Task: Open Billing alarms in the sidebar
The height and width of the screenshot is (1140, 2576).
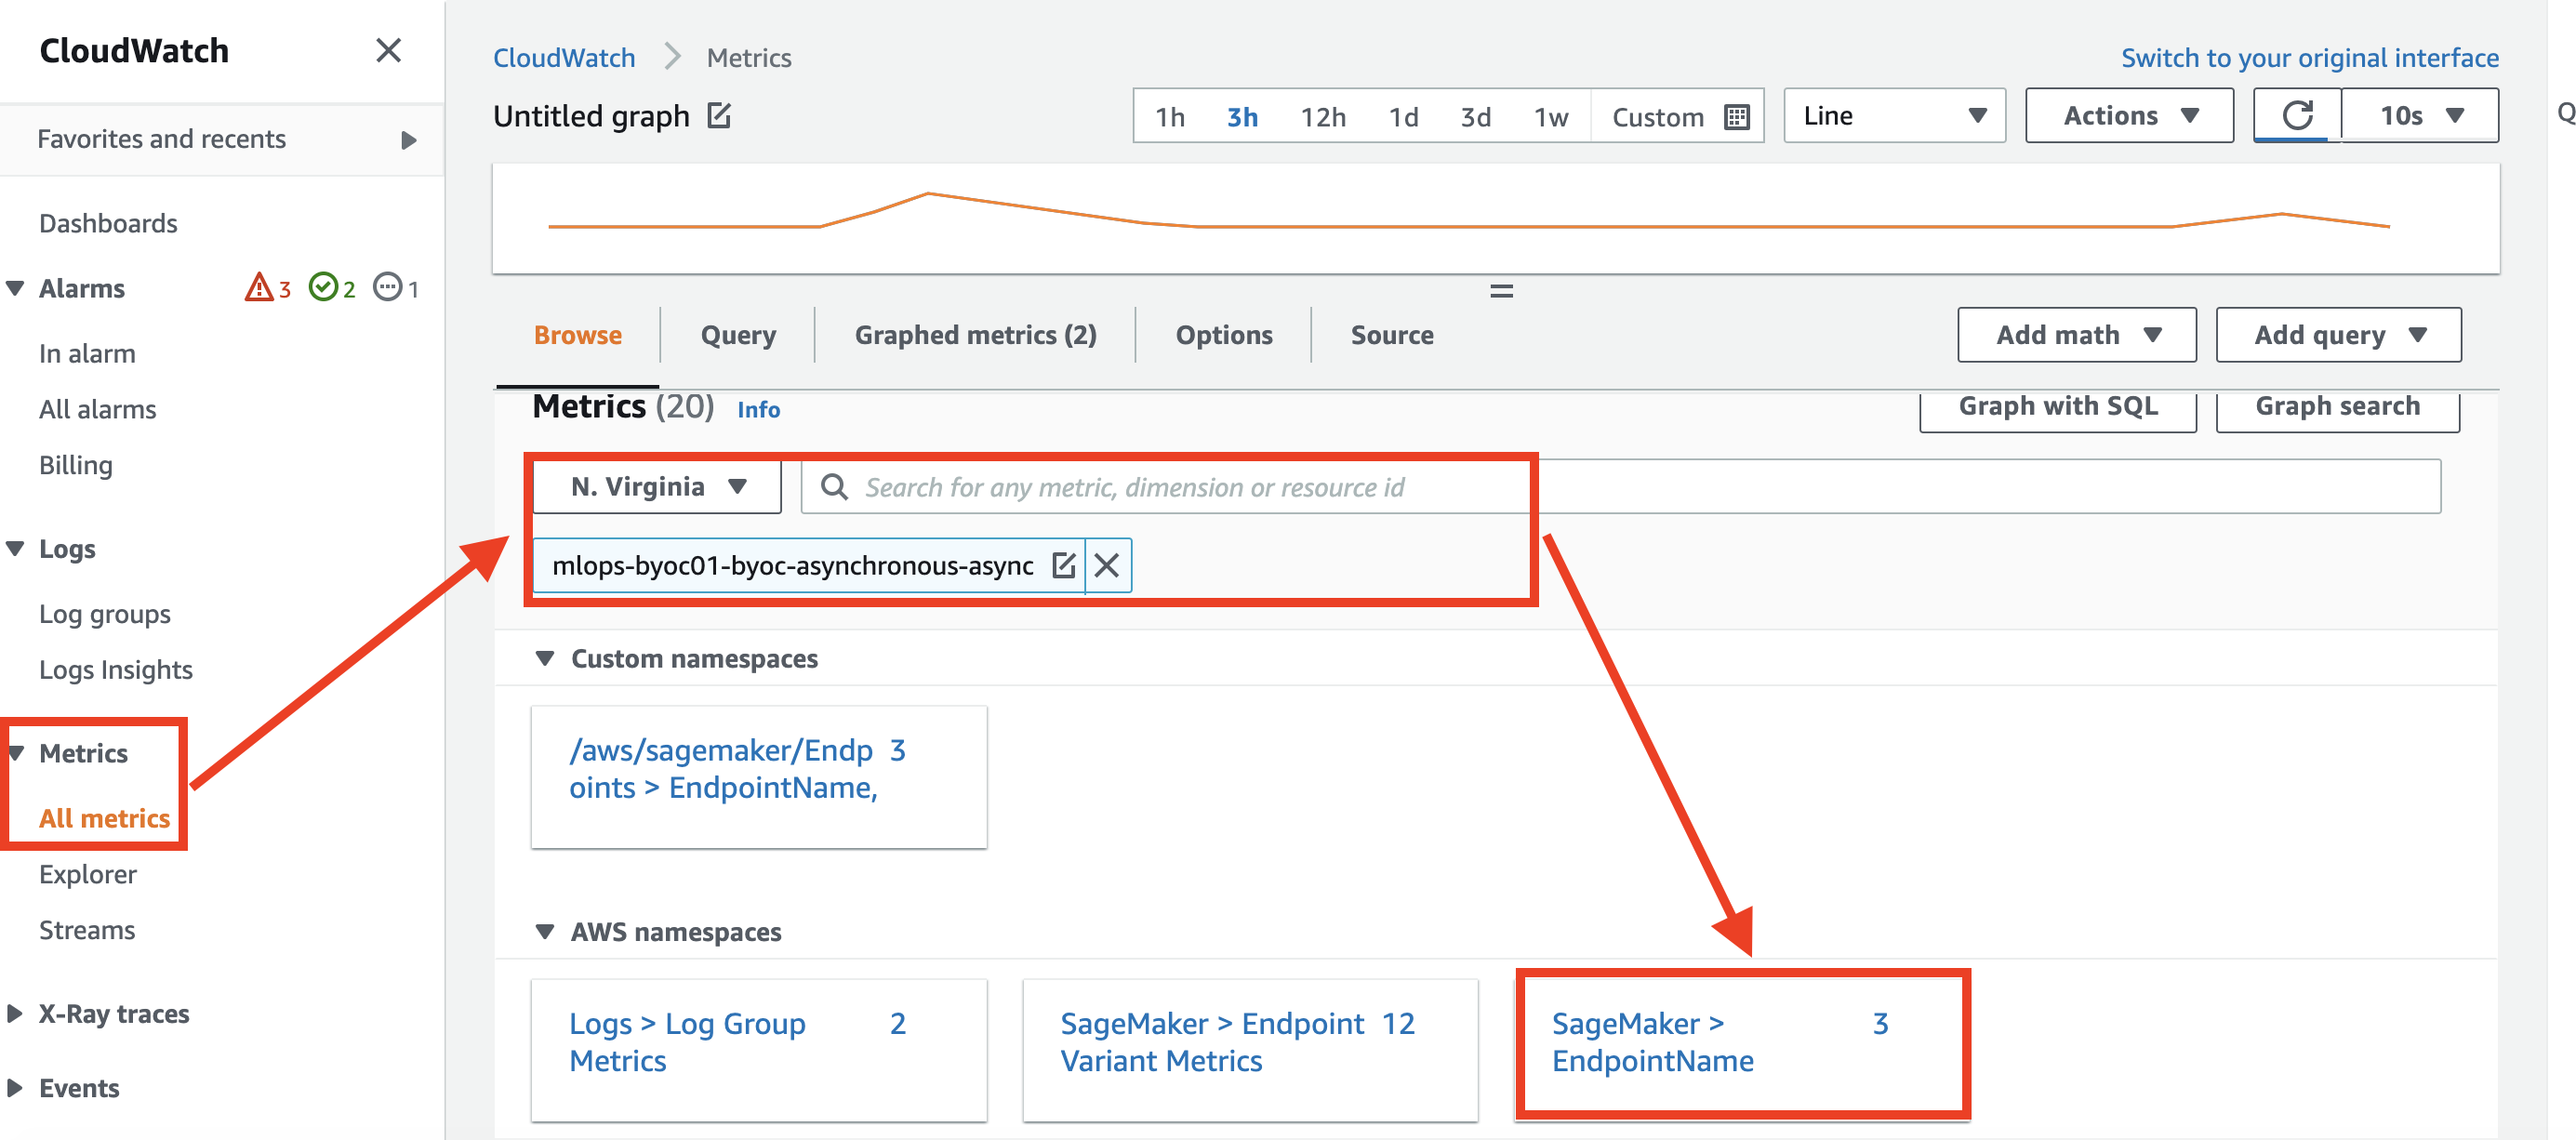Action: [75, 465]
